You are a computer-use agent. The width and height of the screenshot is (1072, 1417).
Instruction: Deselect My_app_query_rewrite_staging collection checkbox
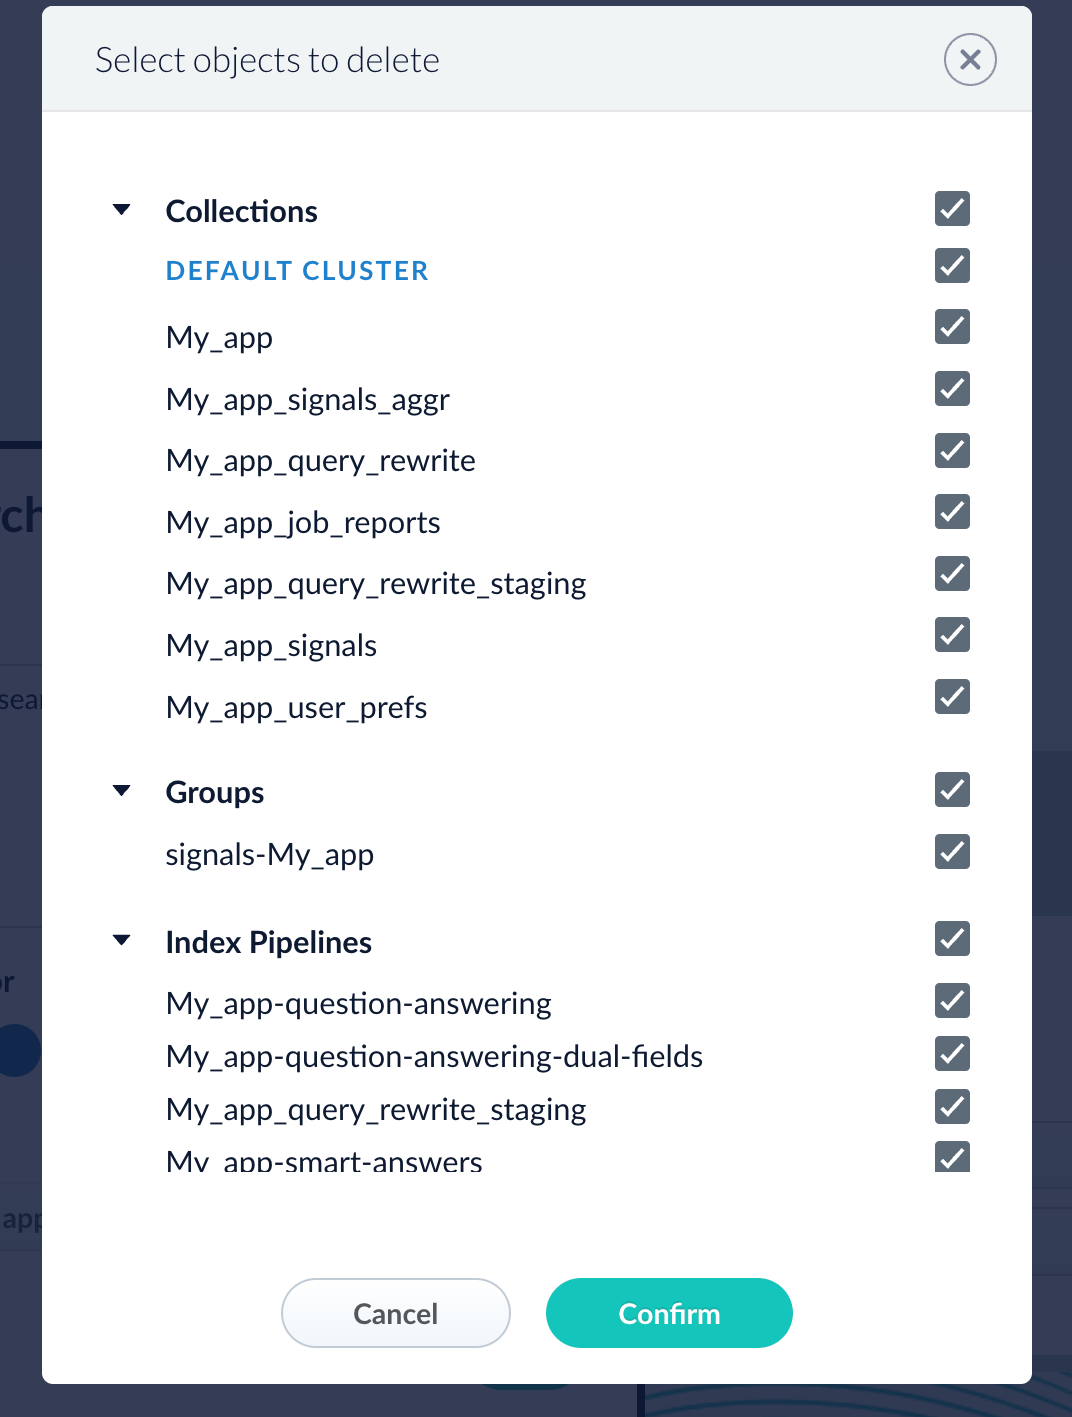click(952, 574)
